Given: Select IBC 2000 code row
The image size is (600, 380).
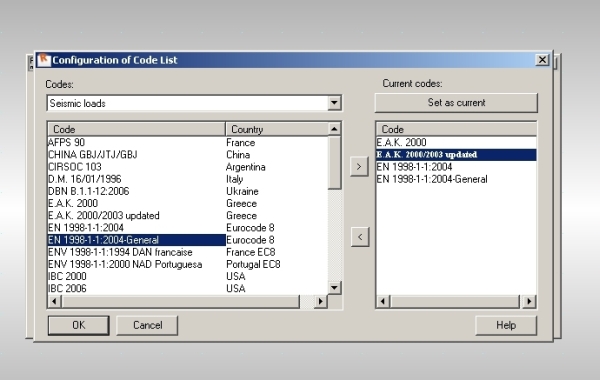Looking at the screenshot, I should coord(137,276).
